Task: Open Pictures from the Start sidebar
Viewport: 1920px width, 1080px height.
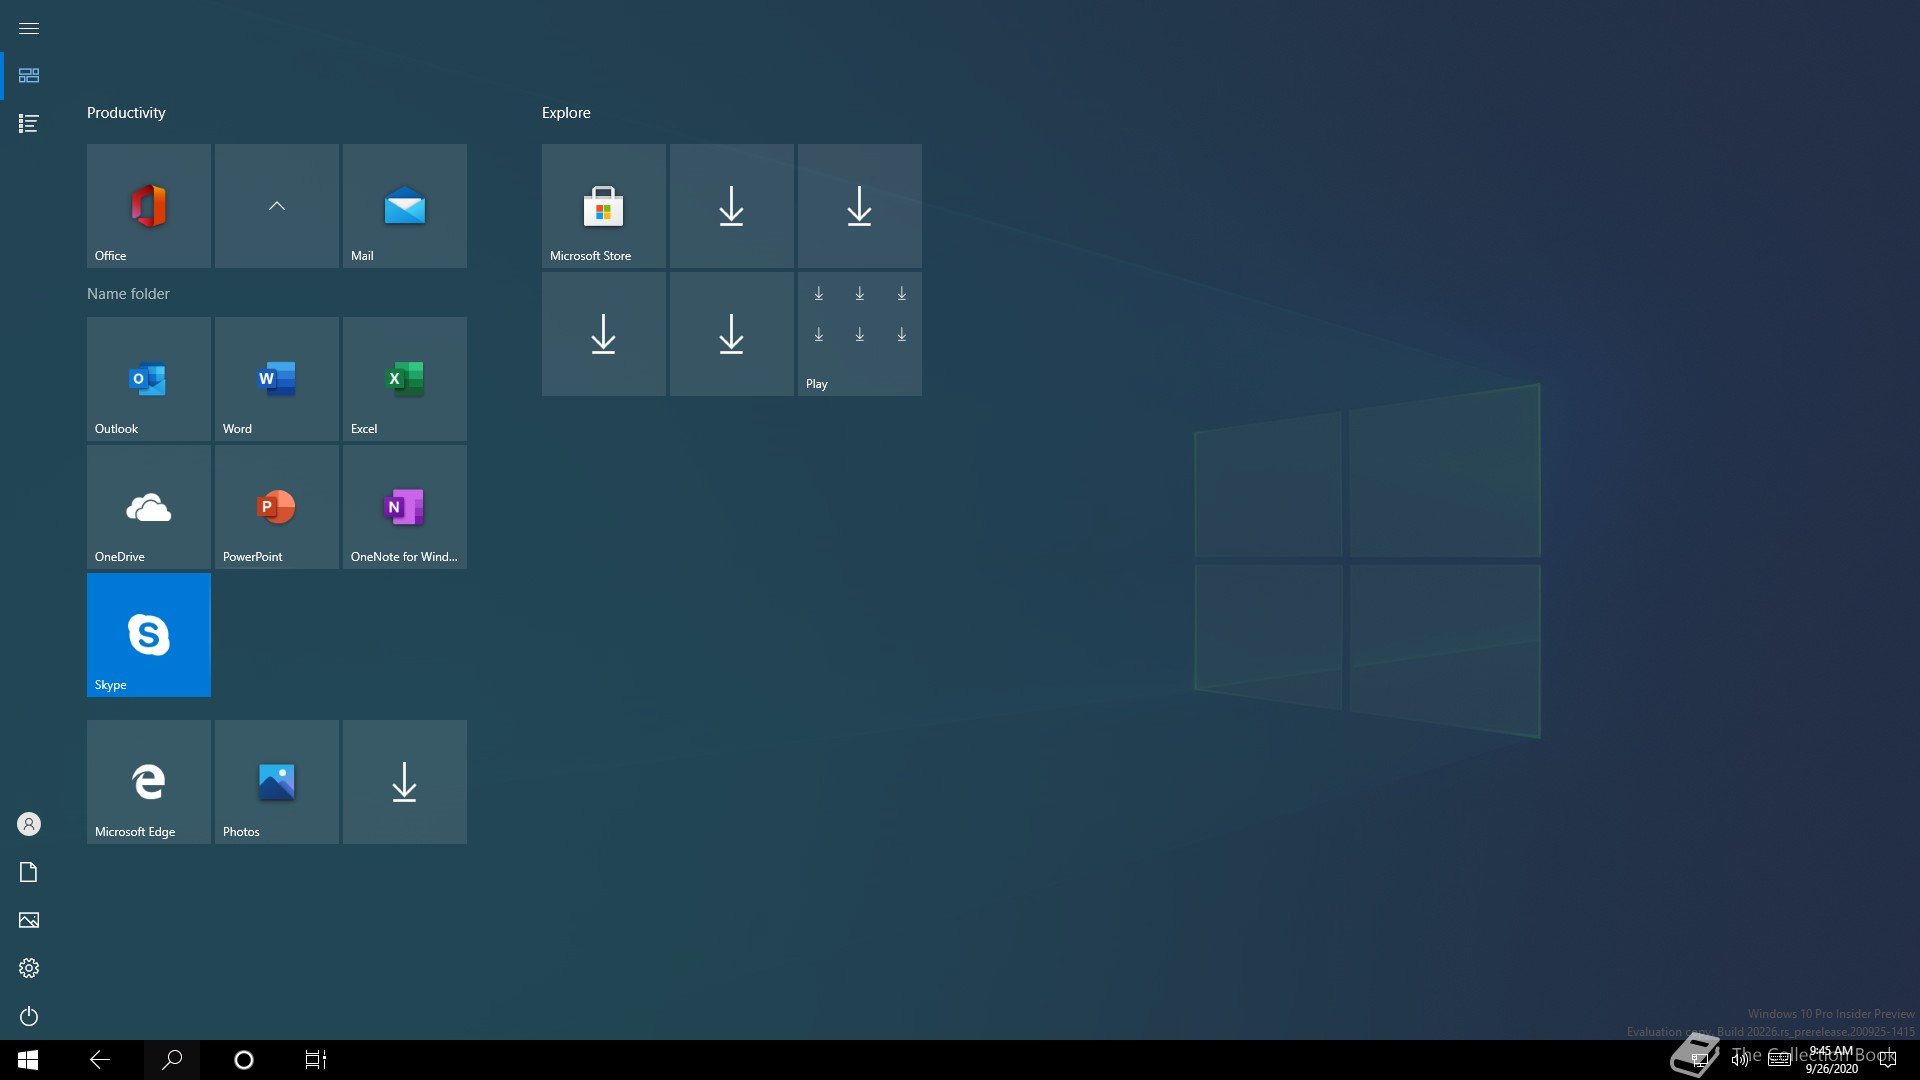Action: pos(29,920)
